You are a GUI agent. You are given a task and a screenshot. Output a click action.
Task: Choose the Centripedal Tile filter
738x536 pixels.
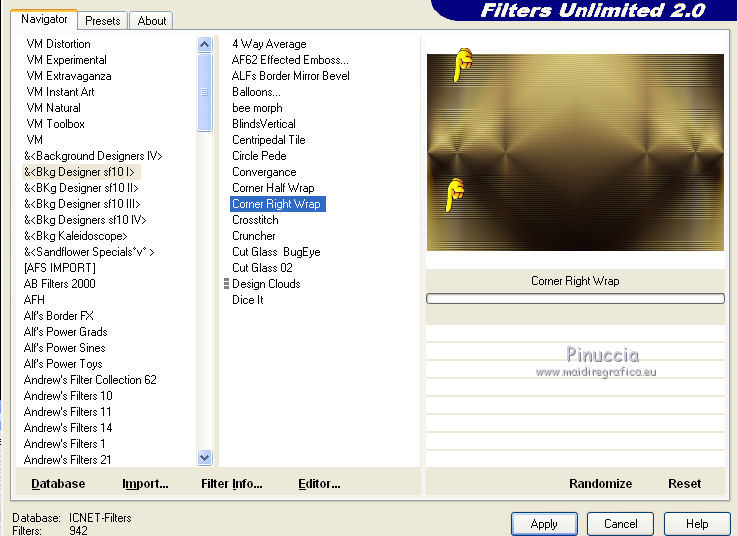[x=268, y=140]
